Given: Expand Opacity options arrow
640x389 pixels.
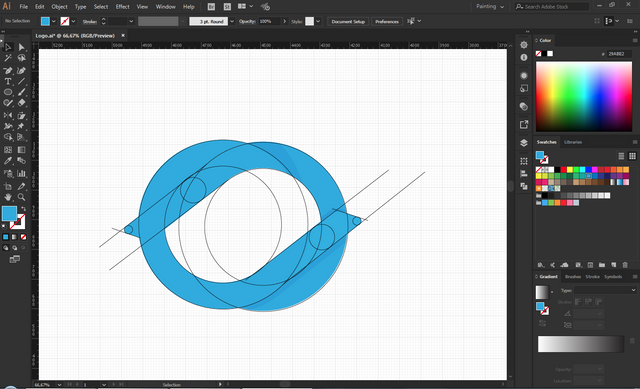Looking at the screenshot, I should pos(284,21).
